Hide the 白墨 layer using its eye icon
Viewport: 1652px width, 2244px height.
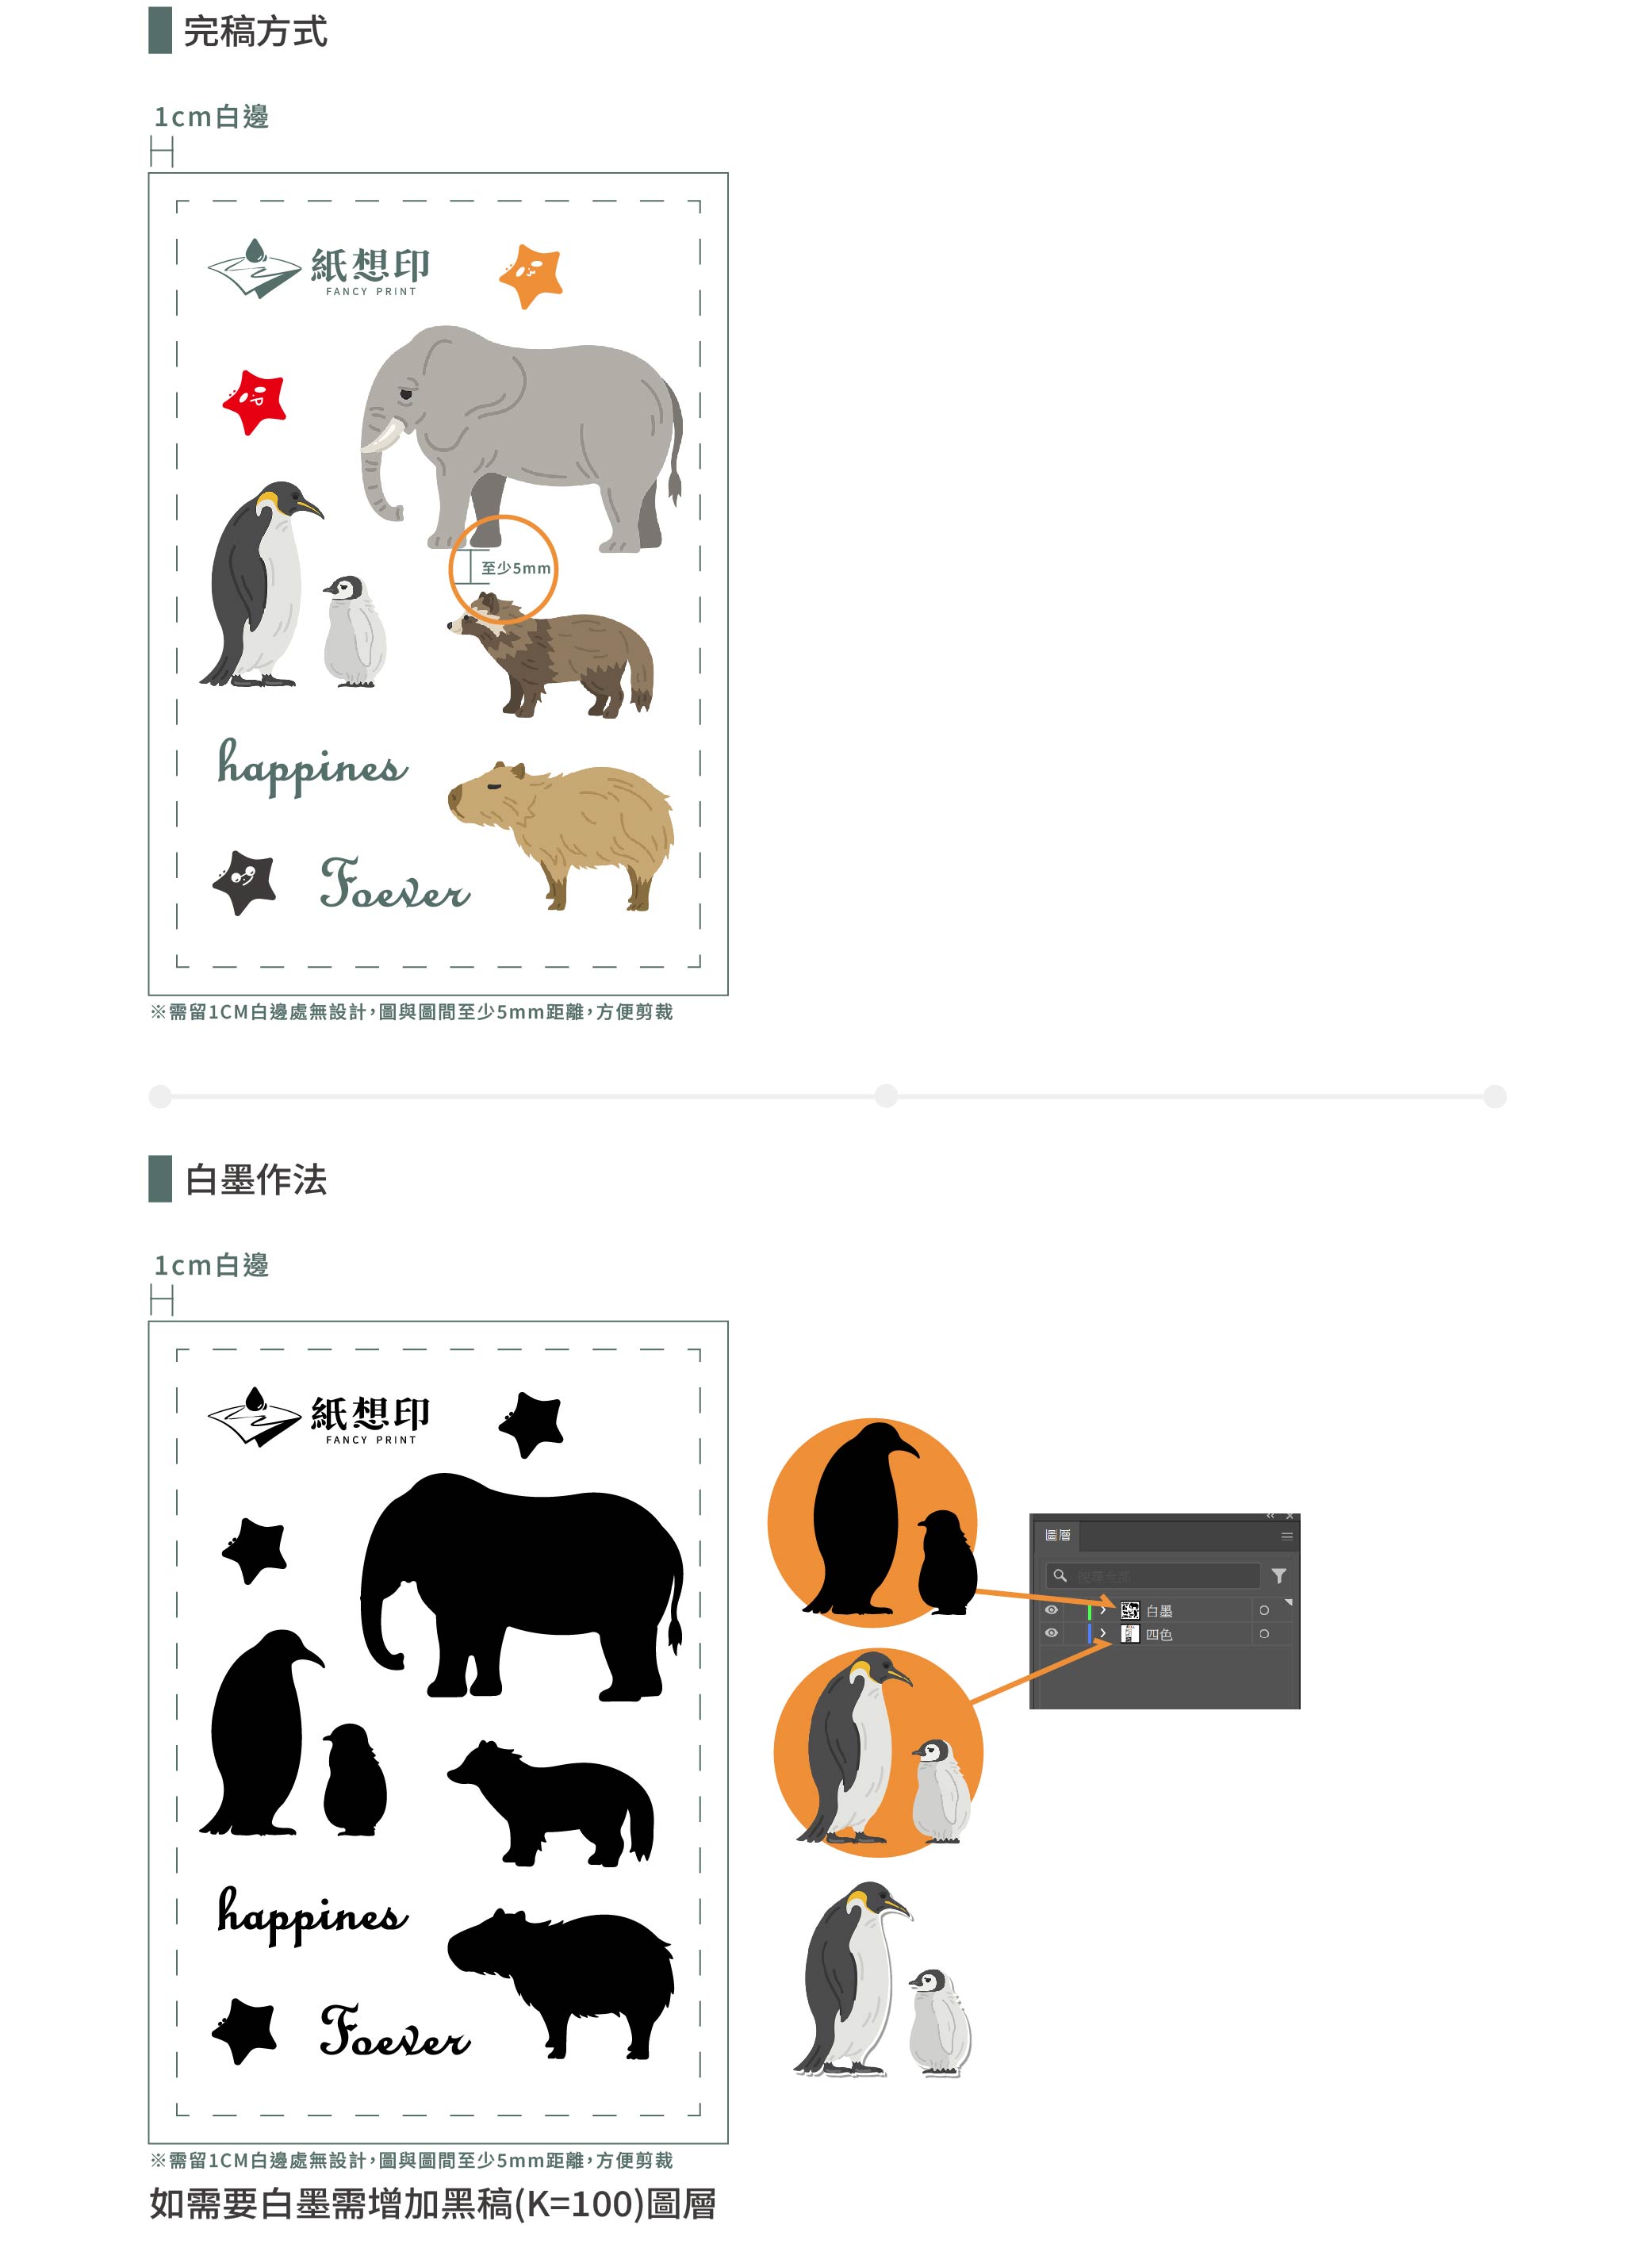coord(1050,1610)
